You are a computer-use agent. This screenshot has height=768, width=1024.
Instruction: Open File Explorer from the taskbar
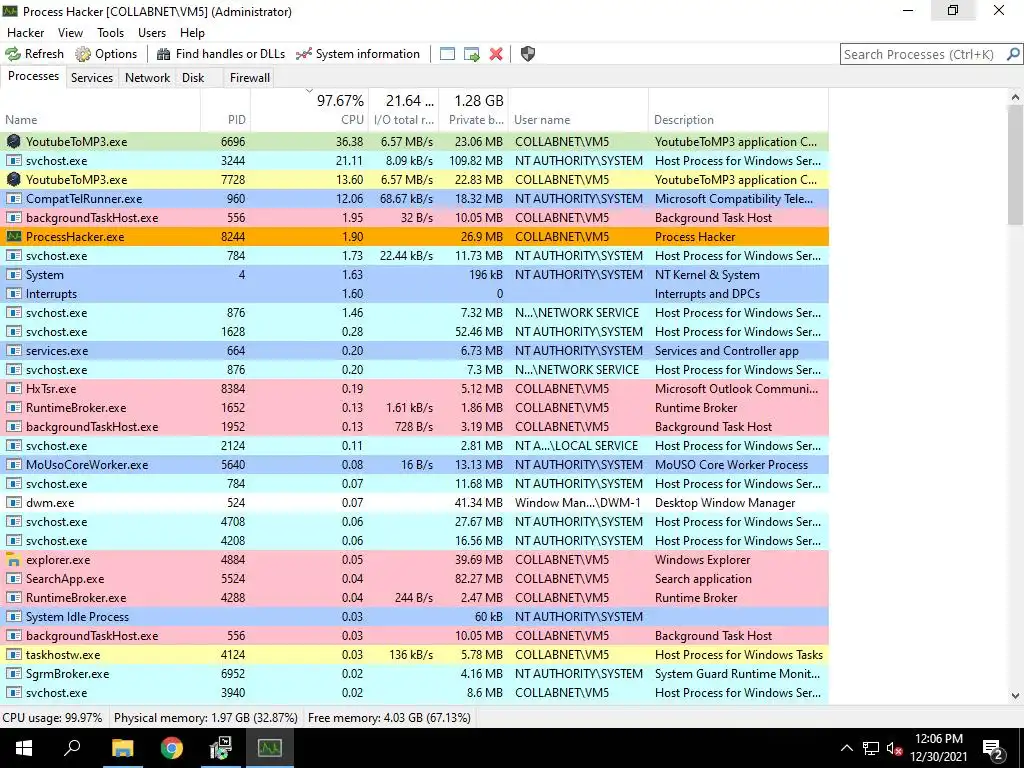pos(122,748)
